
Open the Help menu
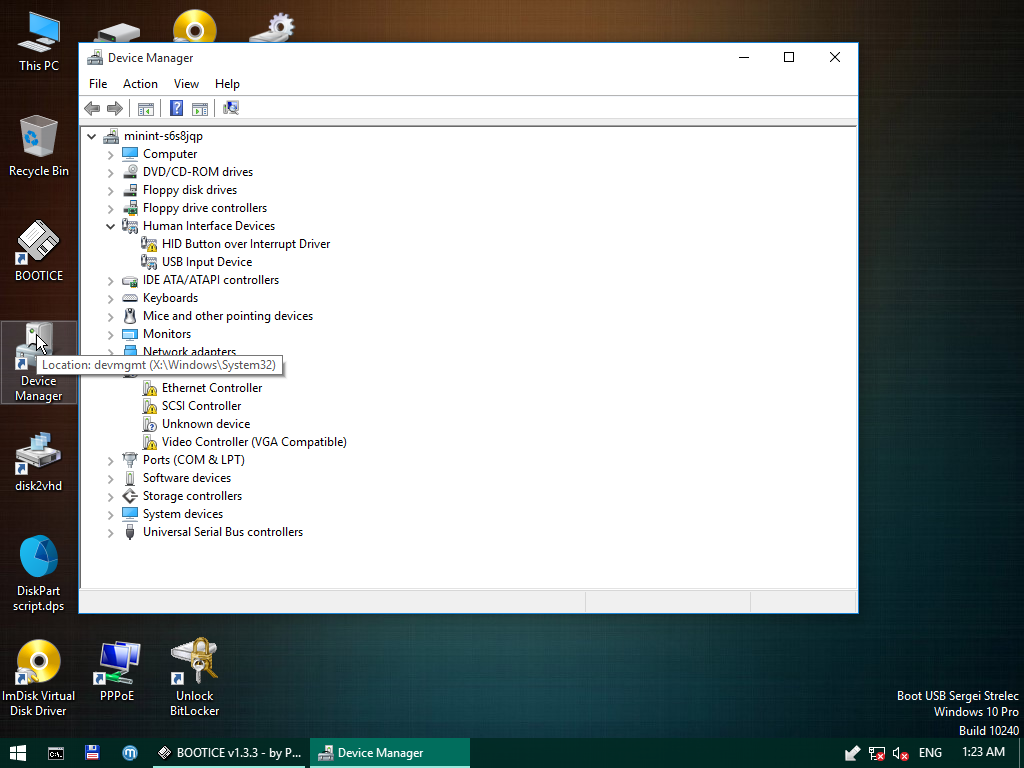(x=227, y=84)
